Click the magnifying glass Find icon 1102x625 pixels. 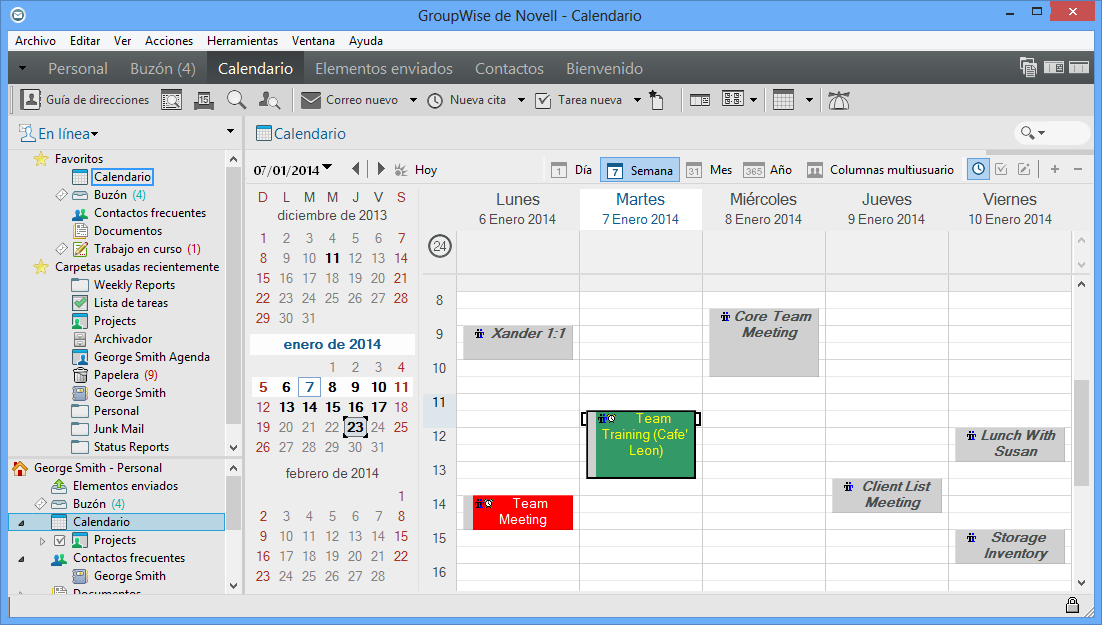click(x=236, y=101)
